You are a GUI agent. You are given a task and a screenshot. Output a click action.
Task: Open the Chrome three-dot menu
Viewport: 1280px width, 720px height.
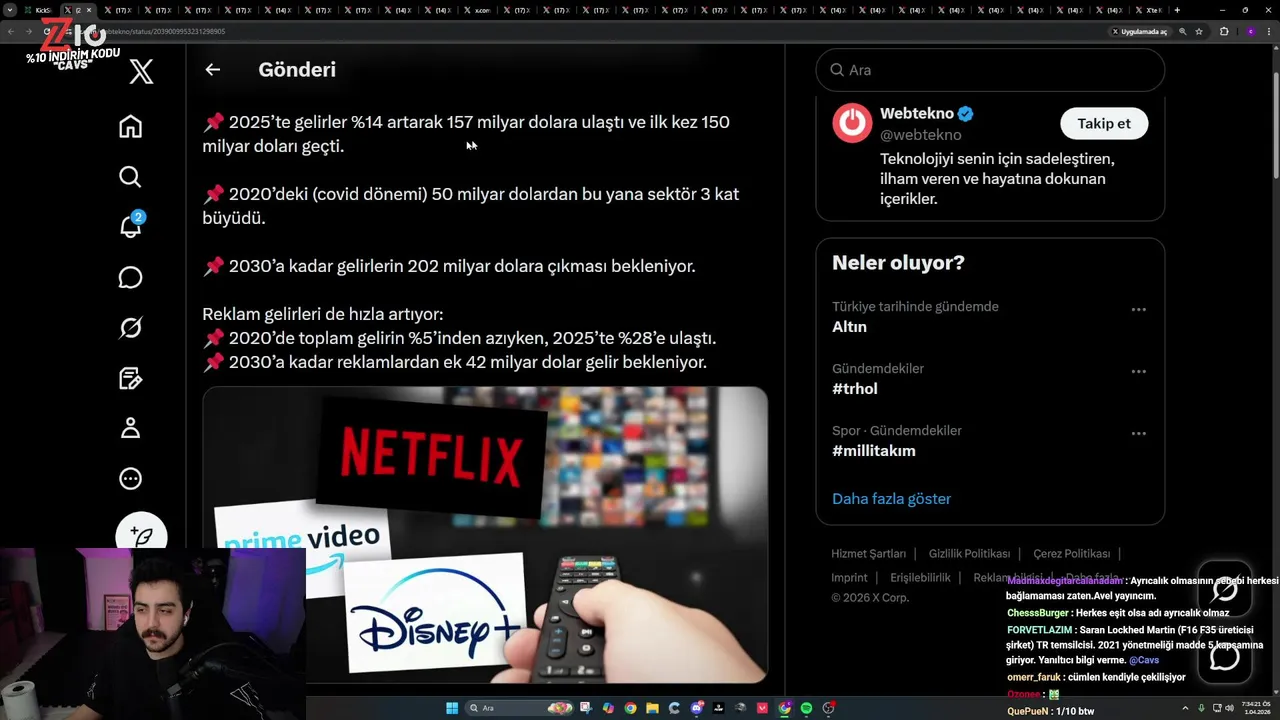pos(1269,31)
